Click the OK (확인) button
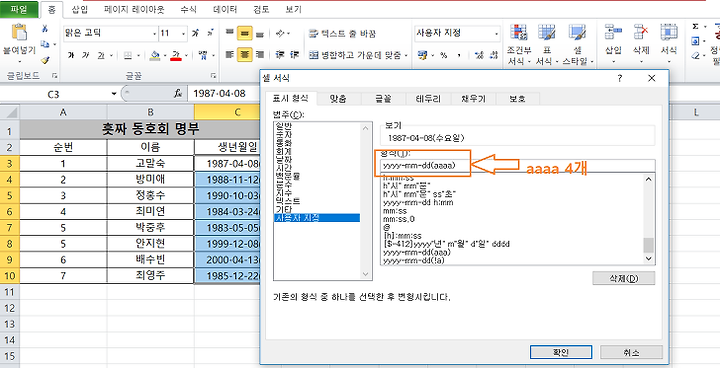 coord(561,352)
